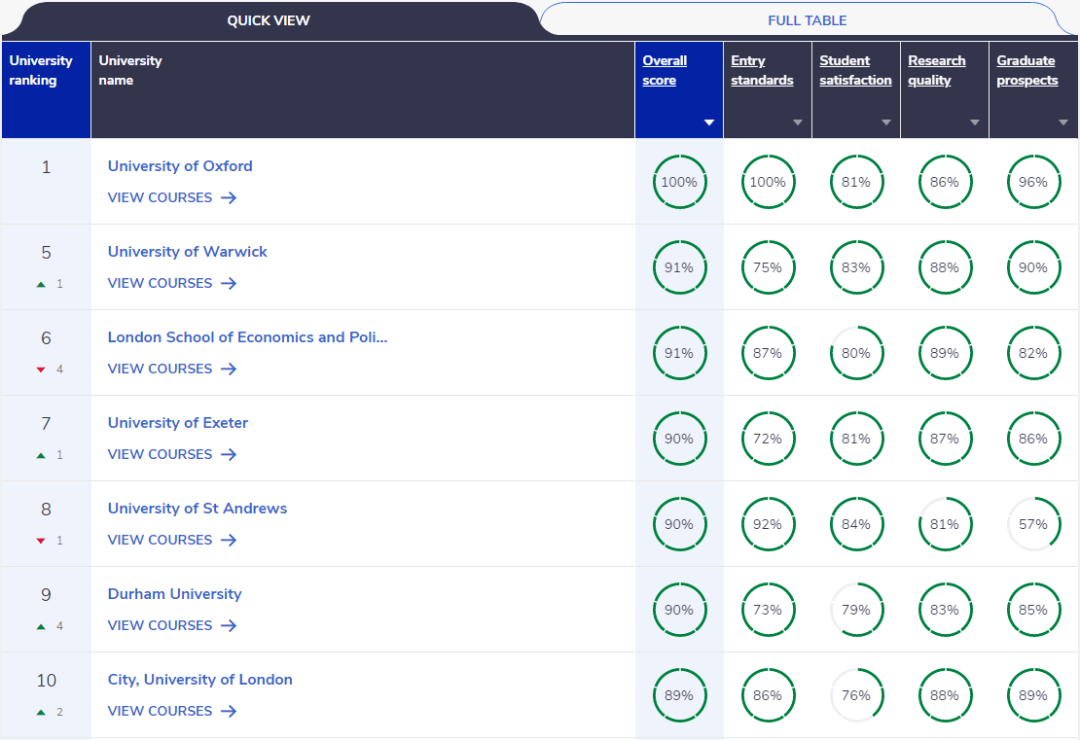Image resolution: width=1080 pixels, height=740 pixels.
Task: Expand Student satisfaction sort arrow
Action: [x=886, y=123]
